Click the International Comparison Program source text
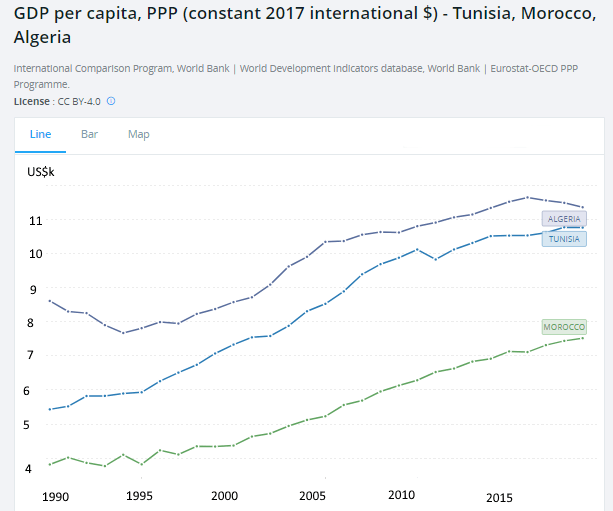 pos(122,68)
